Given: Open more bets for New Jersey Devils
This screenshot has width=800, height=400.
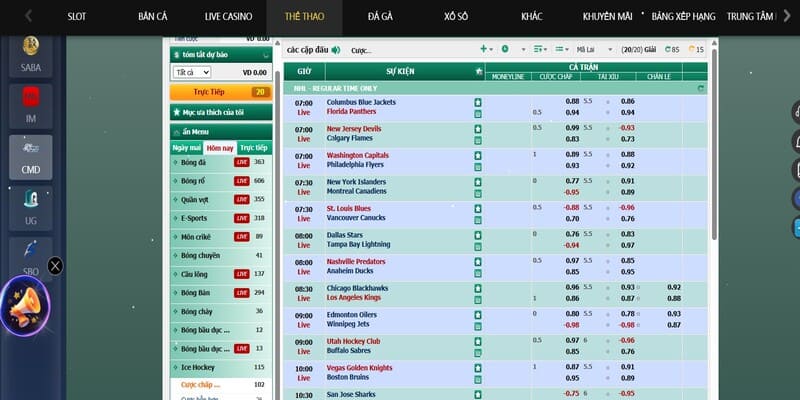Looking at the screenshot, I should tap(478, 129).
